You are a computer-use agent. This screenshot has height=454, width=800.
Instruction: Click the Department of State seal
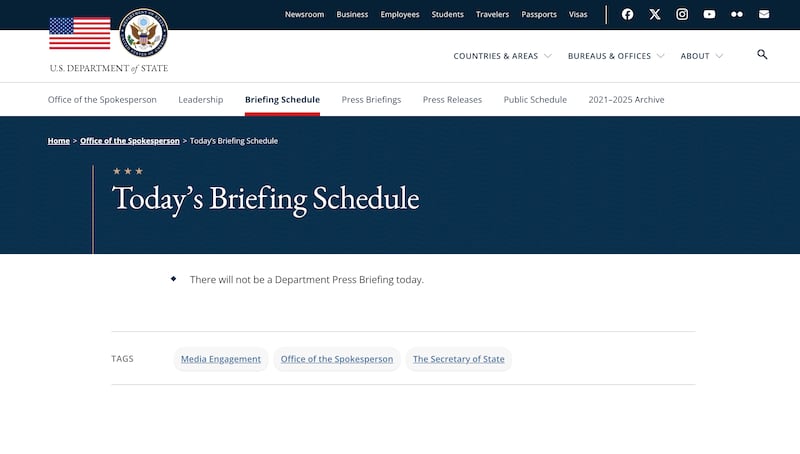[x=143, y=33]
